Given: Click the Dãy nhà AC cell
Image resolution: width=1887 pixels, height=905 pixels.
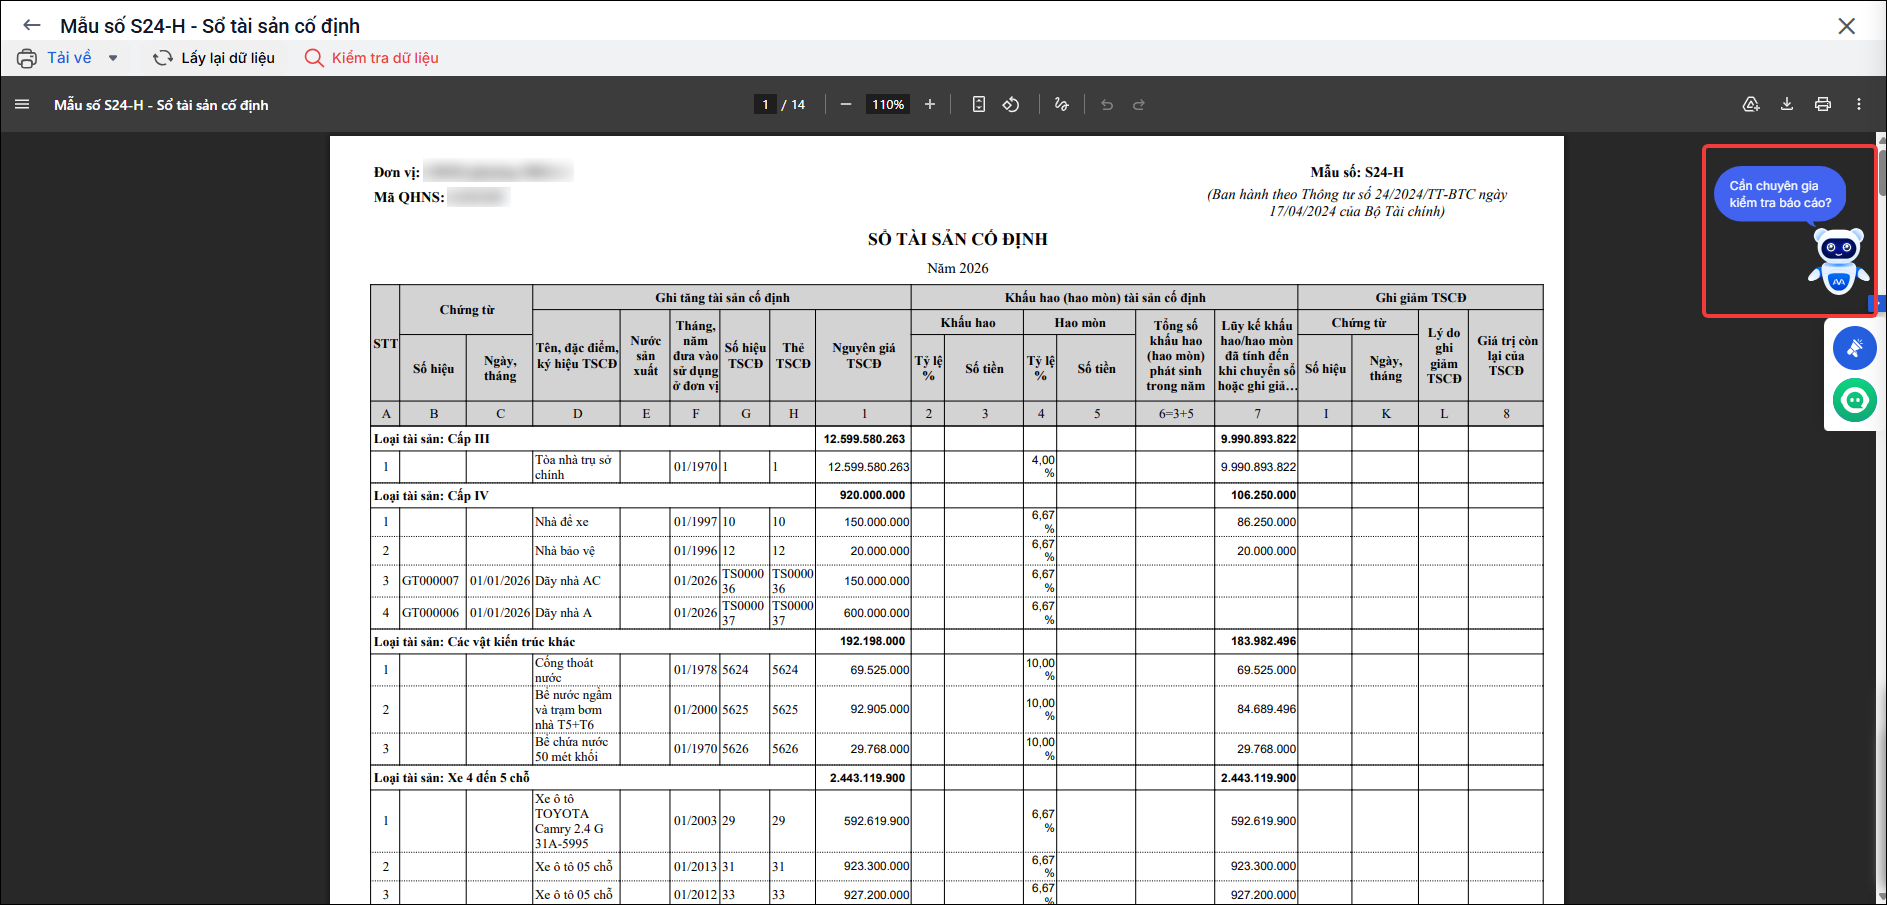Looking at the screenshot, I should pos(576,581).
